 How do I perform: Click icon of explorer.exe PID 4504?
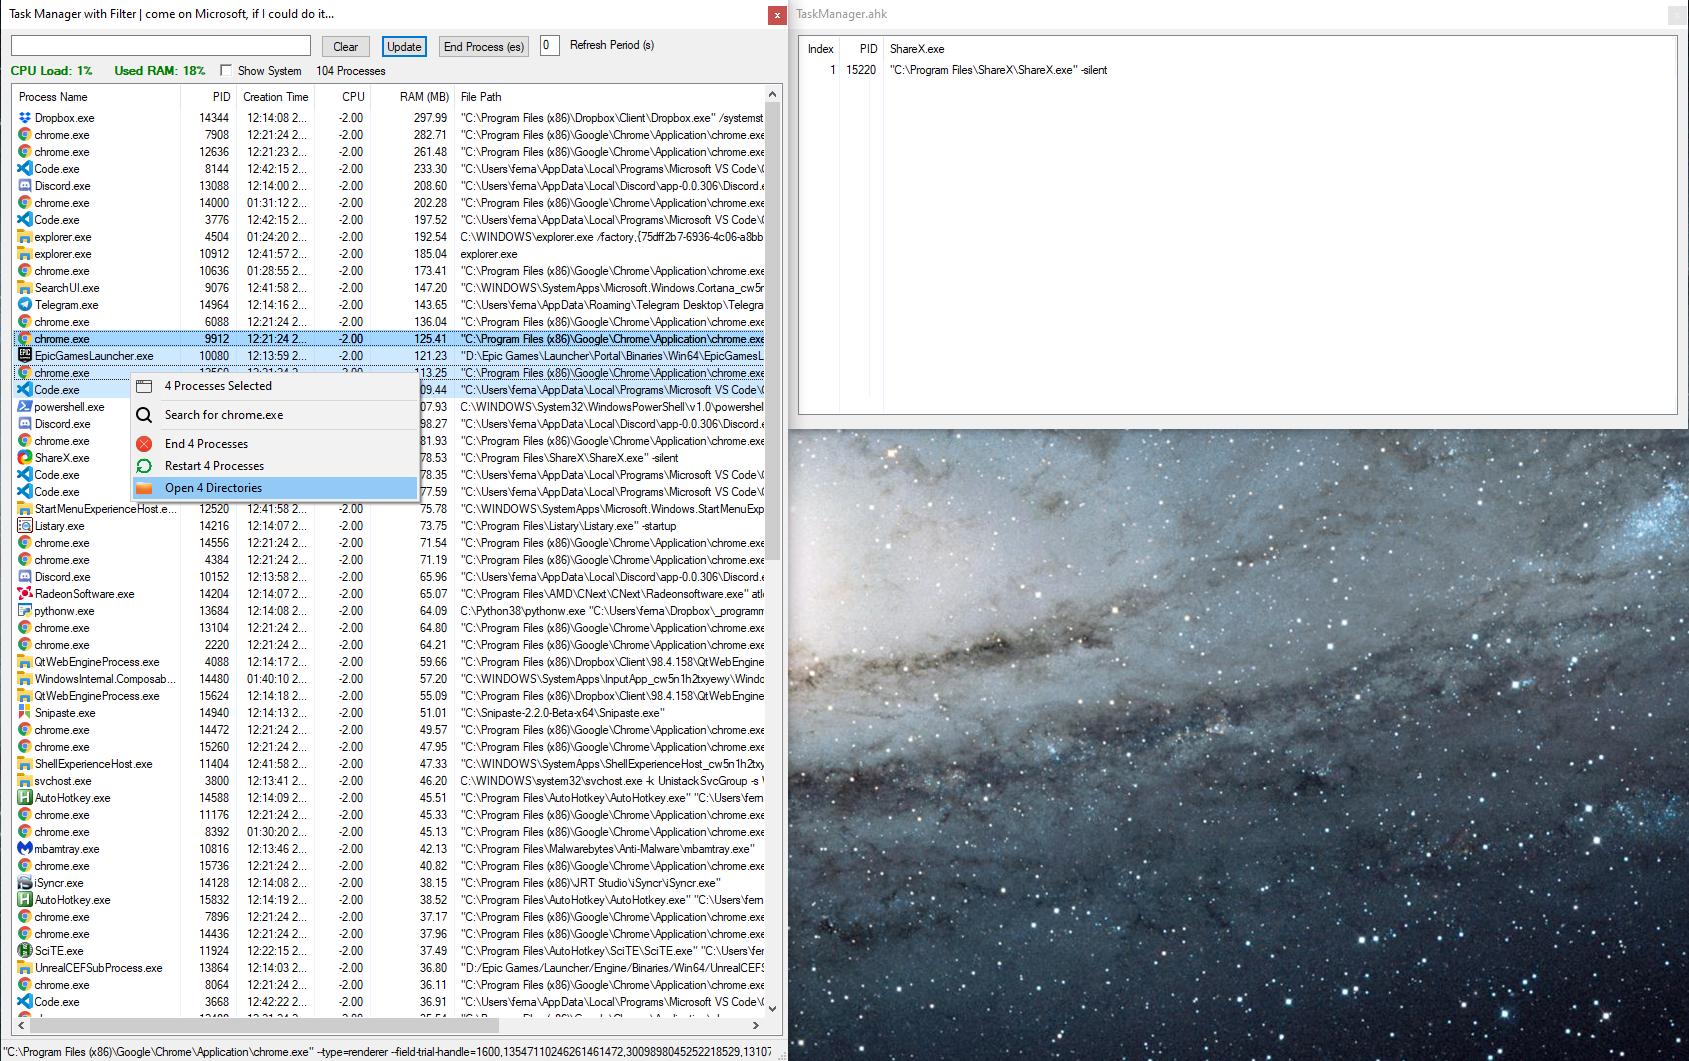(x=25, y=237)
